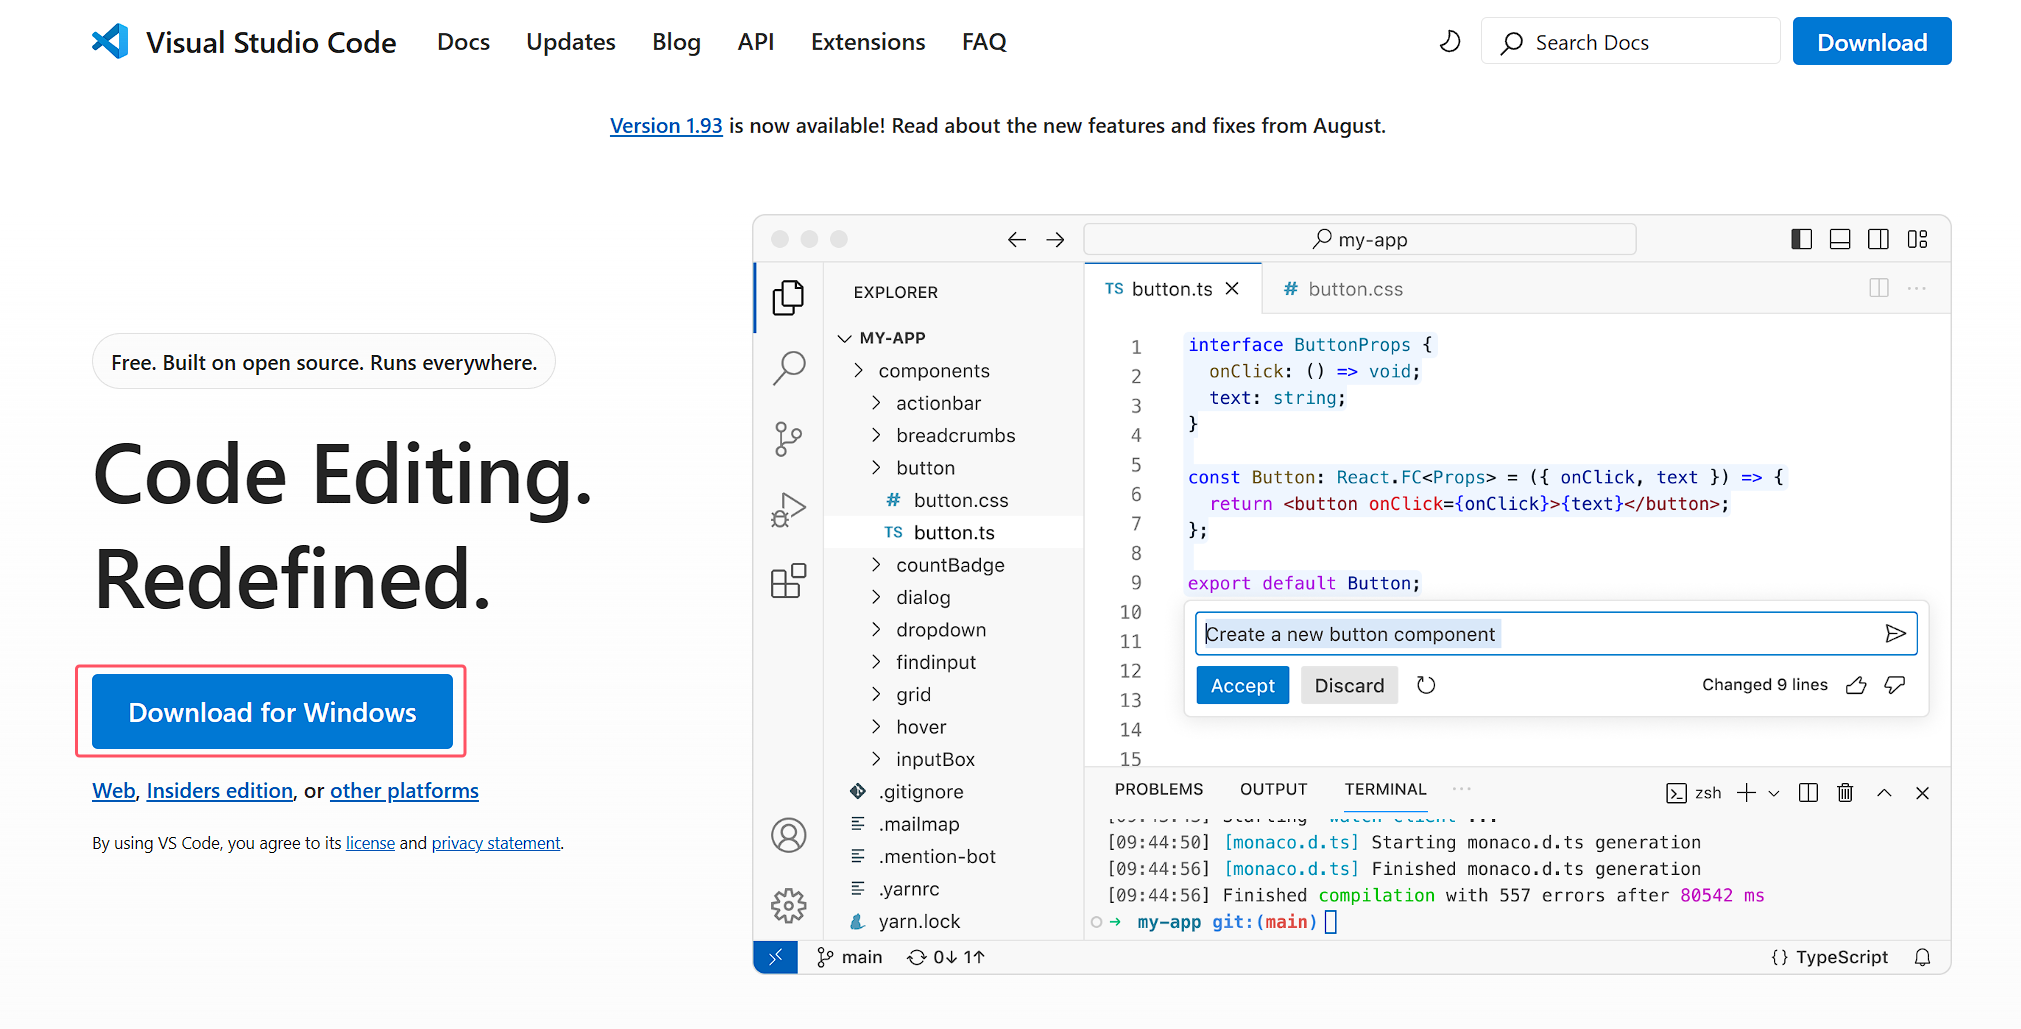2021x1029 pixels.
Task: Discard the suggested code changes
Action: tap(1349, 685)
